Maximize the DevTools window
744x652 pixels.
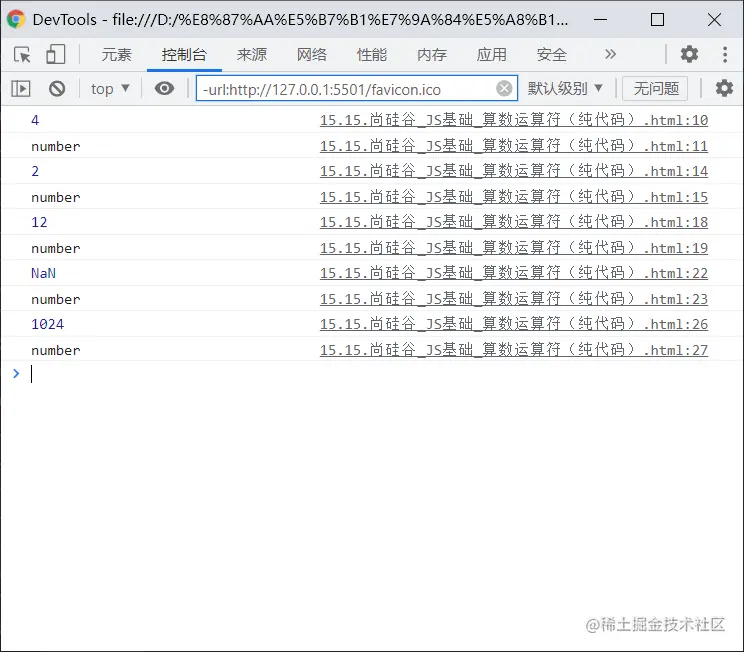click(657, 19)
